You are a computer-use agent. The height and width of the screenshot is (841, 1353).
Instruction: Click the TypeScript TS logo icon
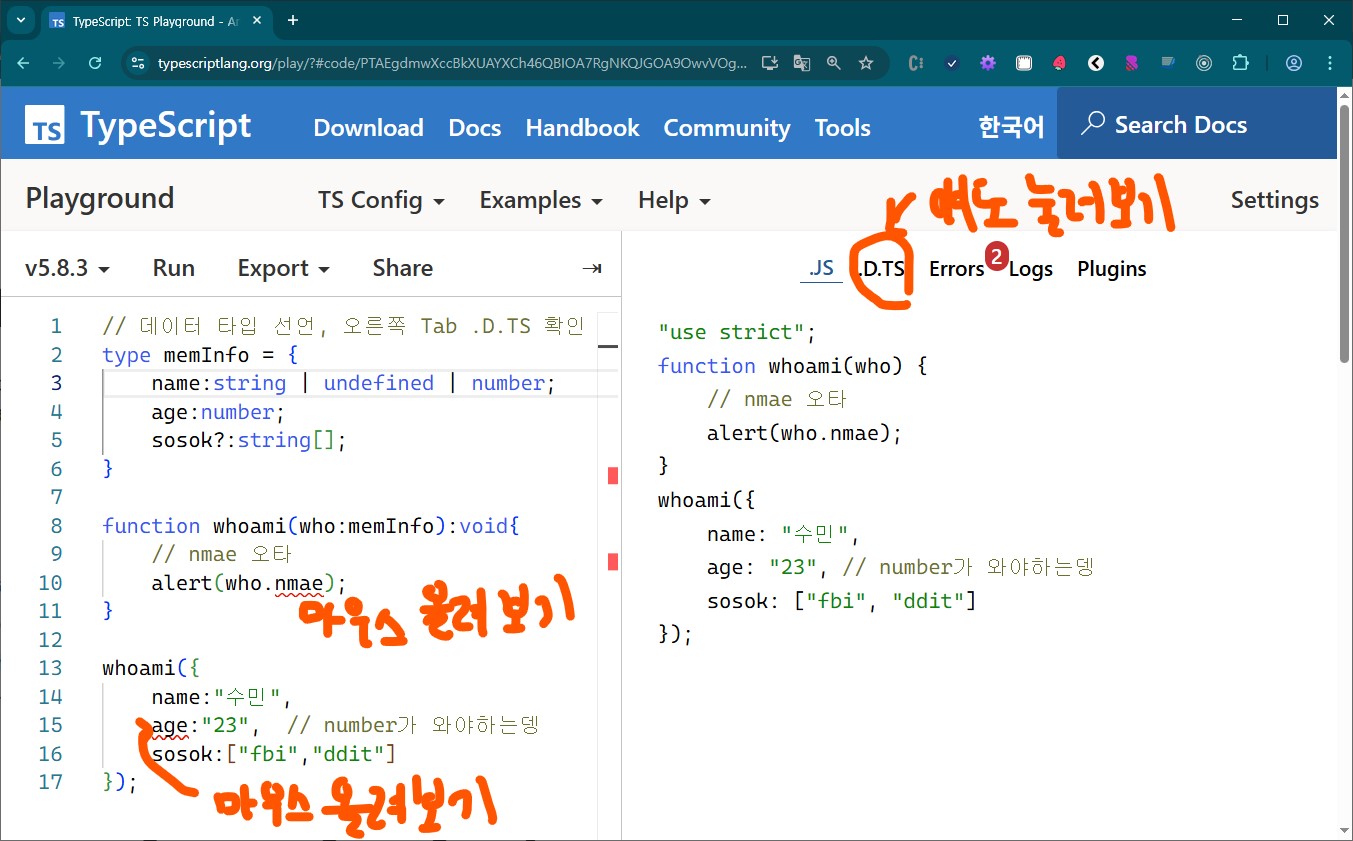[46, 126]
